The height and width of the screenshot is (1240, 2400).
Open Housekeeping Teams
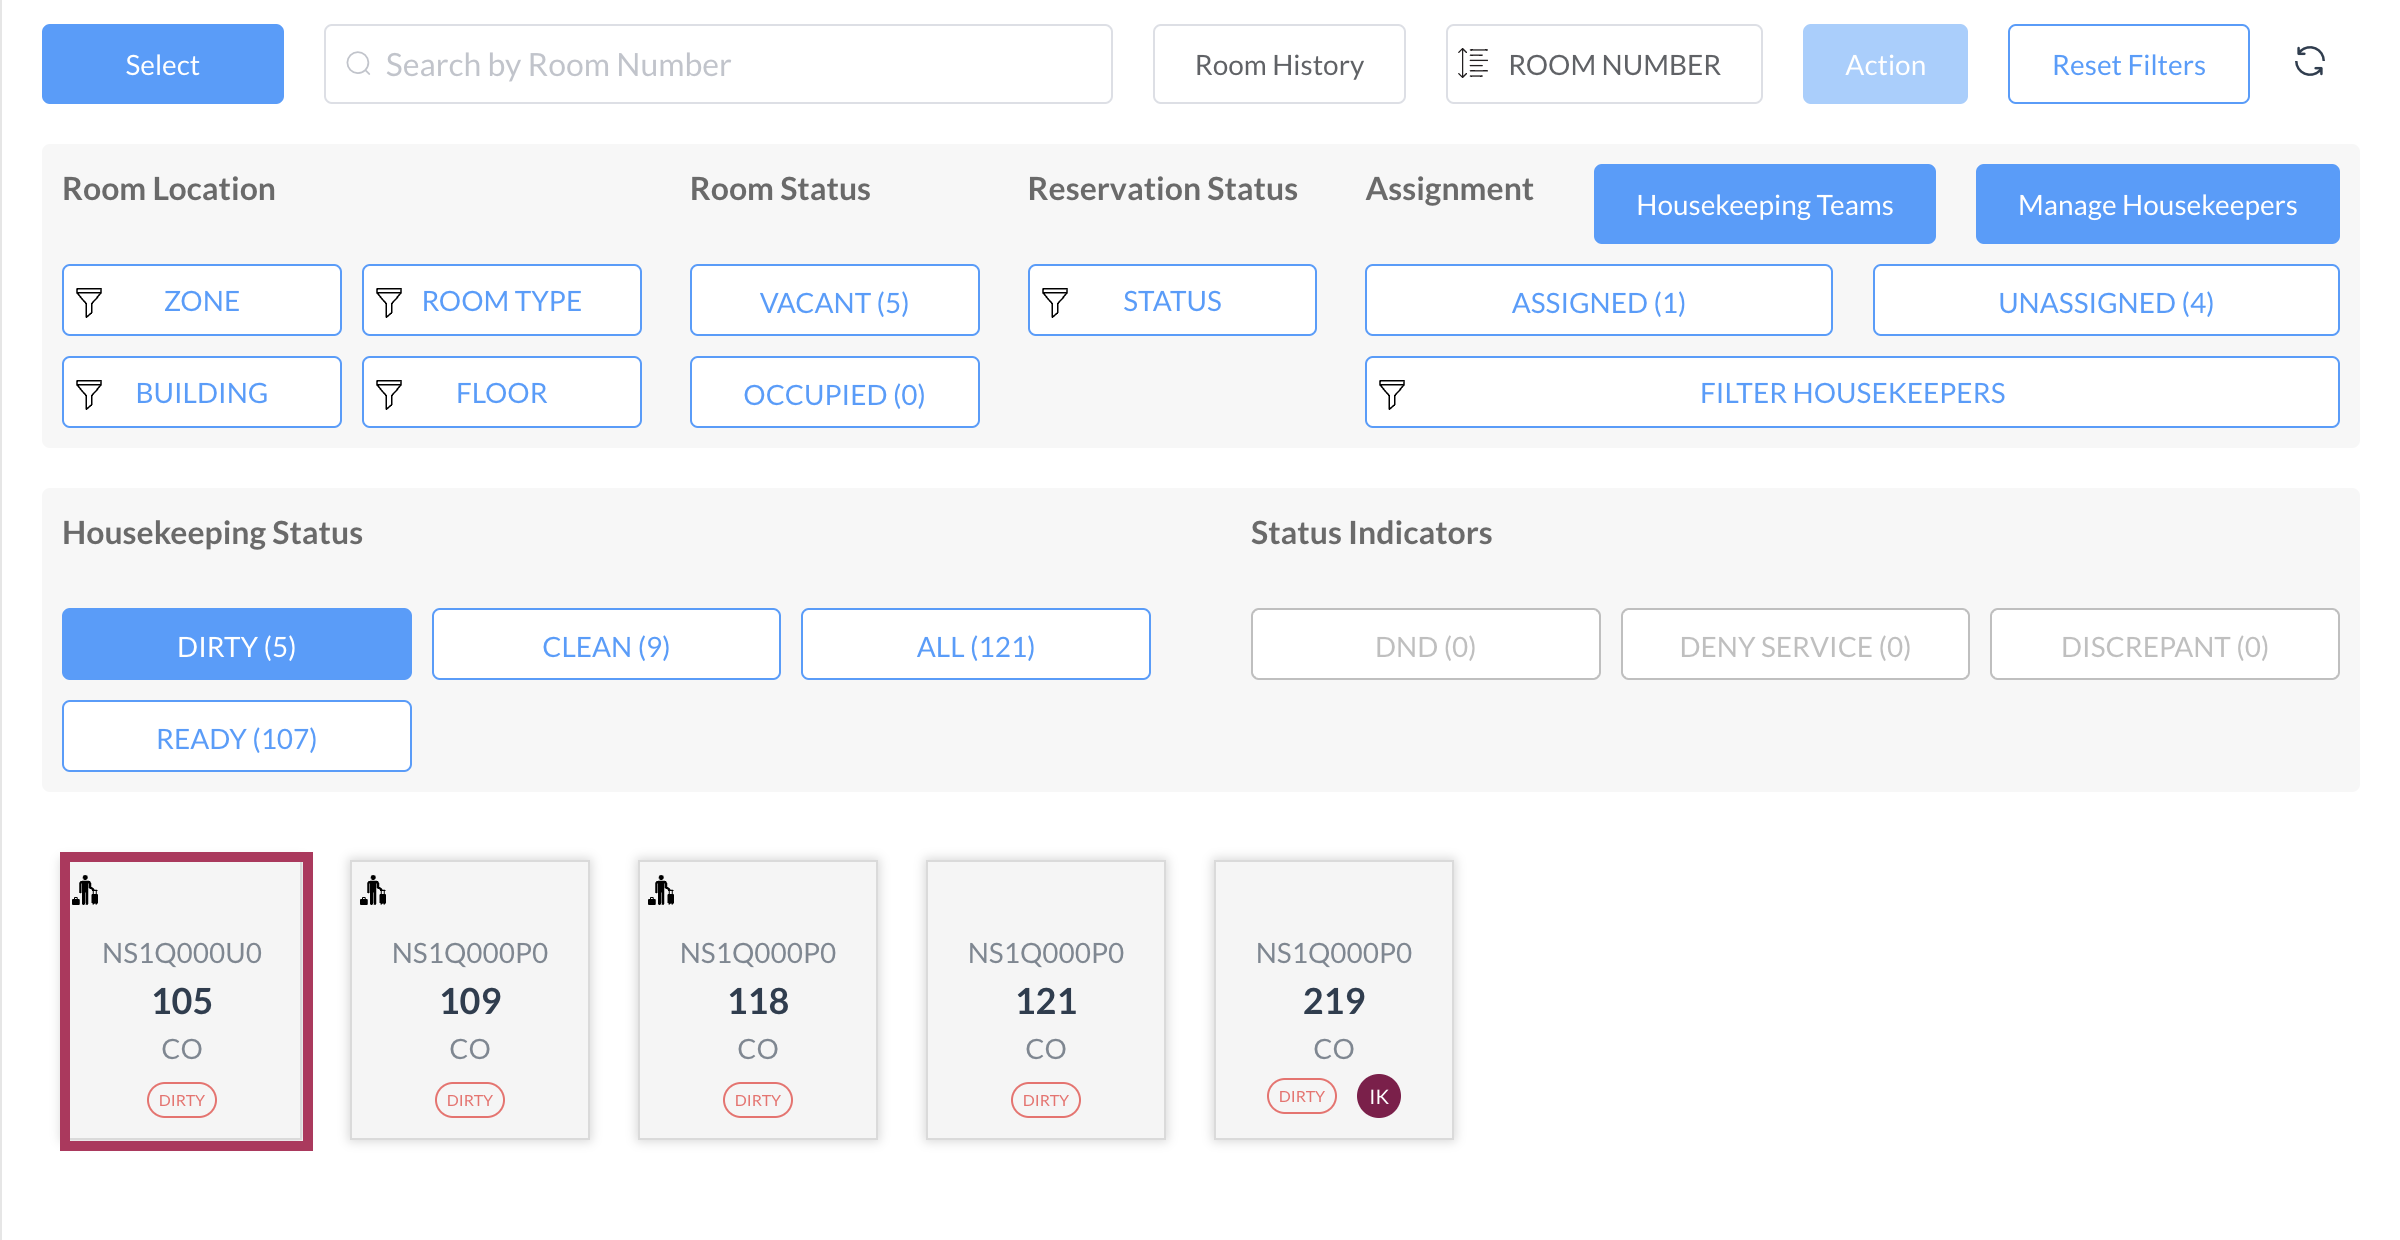[x=1764, y=205]
